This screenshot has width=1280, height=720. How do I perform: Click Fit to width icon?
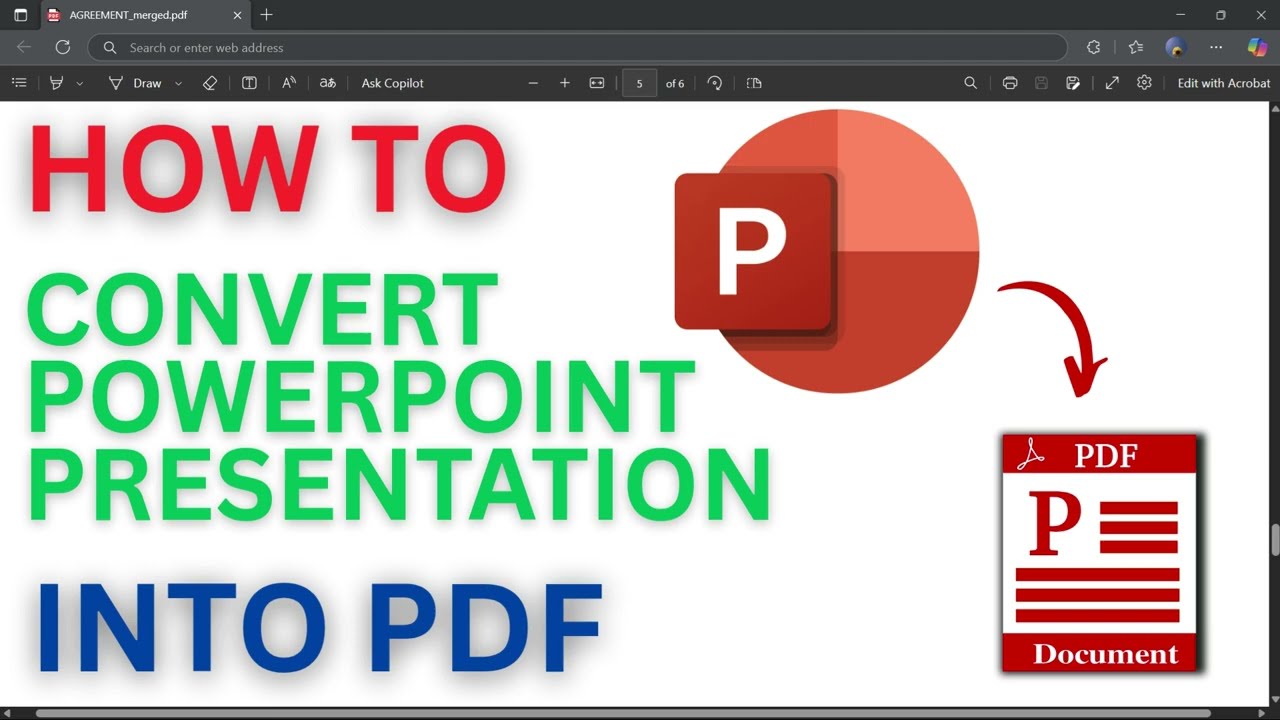(x=597, y=83)
